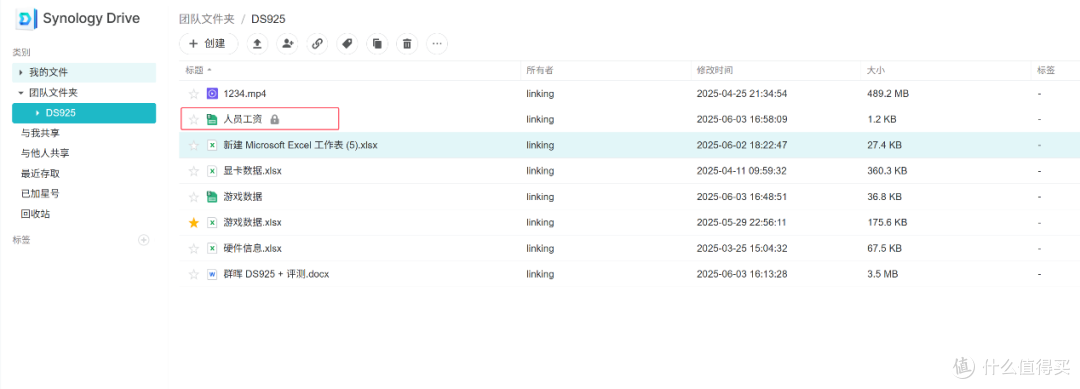The height and width of the screenshot is (389, 1080).
Task: Click the Synology Drive logo icon
Action: pos(27,19)
